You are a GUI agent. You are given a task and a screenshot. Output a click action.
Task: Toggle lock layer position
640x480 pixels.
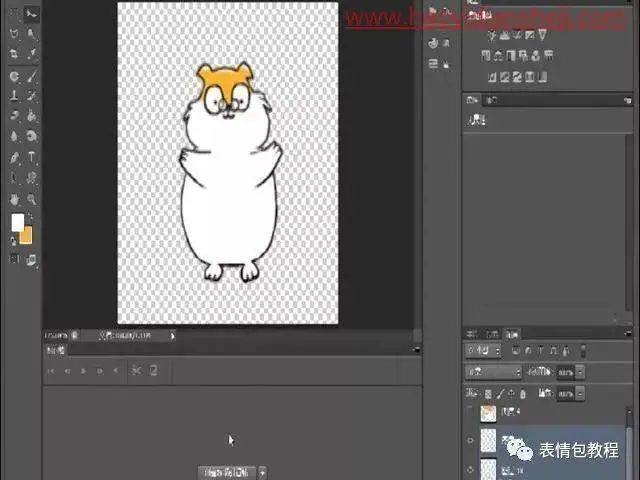tap(511, 394)
